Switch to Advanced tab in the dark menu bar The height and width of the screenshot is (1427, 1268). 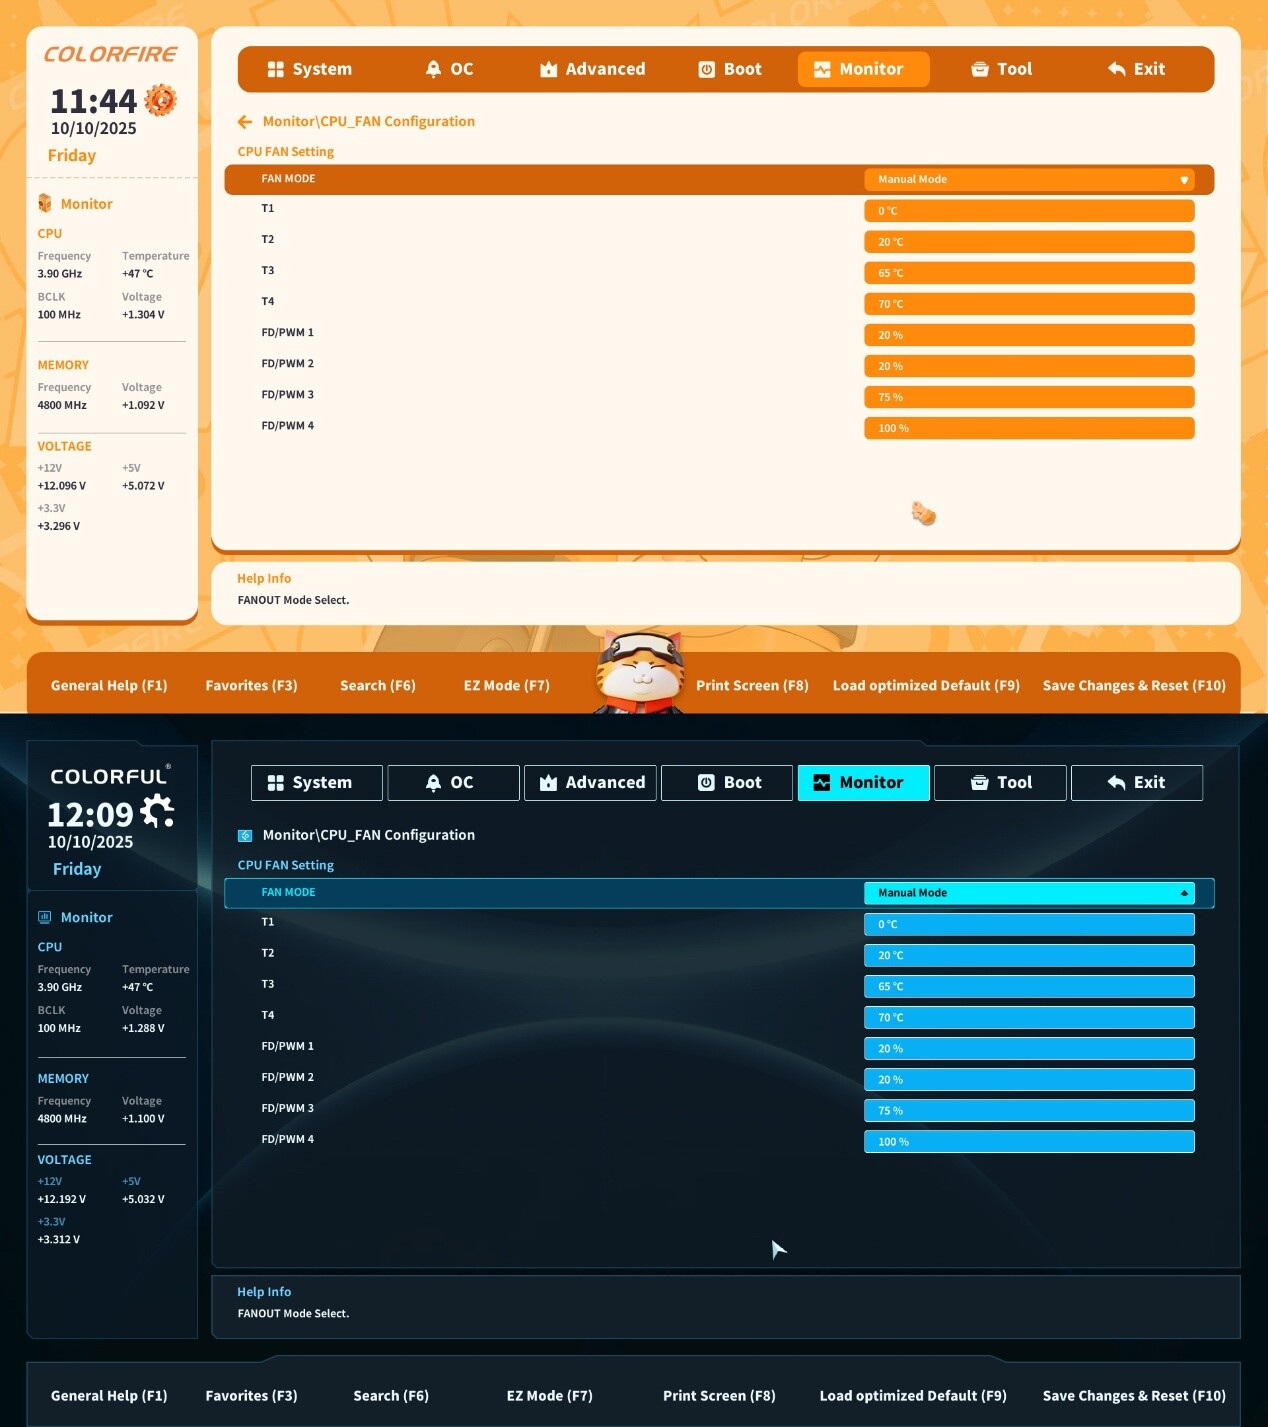point(591,783)
